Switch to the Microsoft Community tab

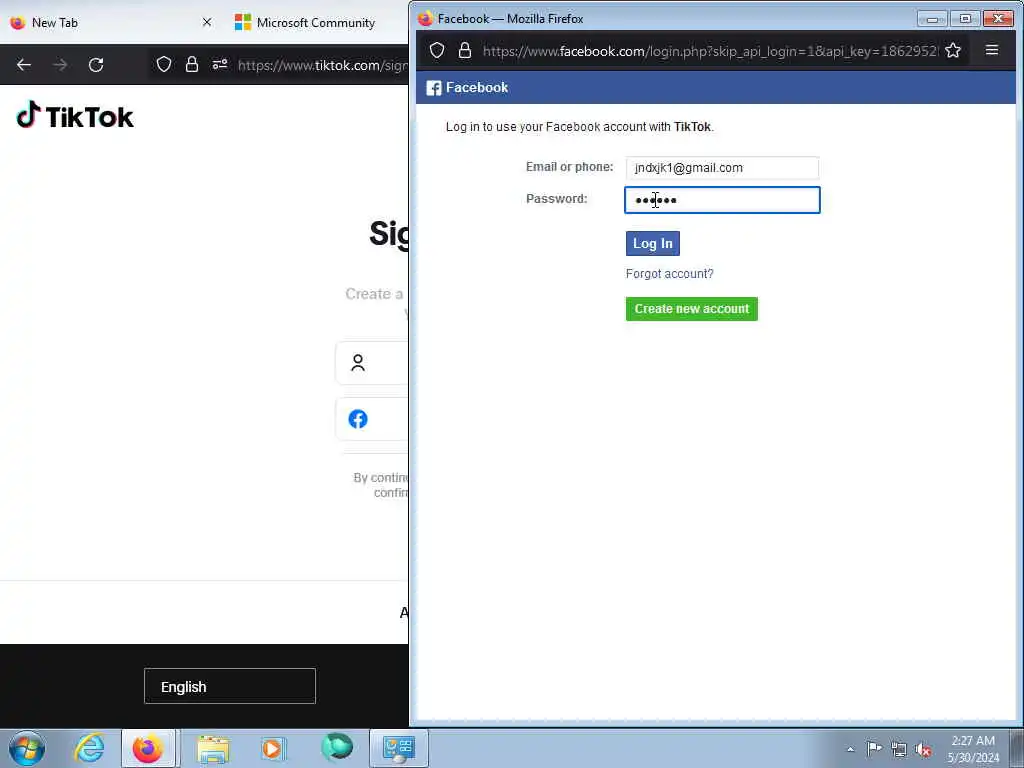(316, 22)
